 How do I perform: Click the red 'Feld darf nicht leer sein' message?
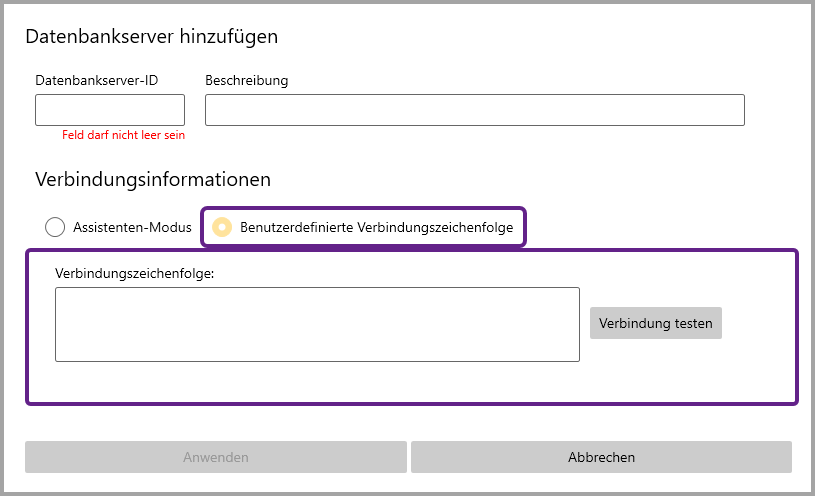(123, 135)
